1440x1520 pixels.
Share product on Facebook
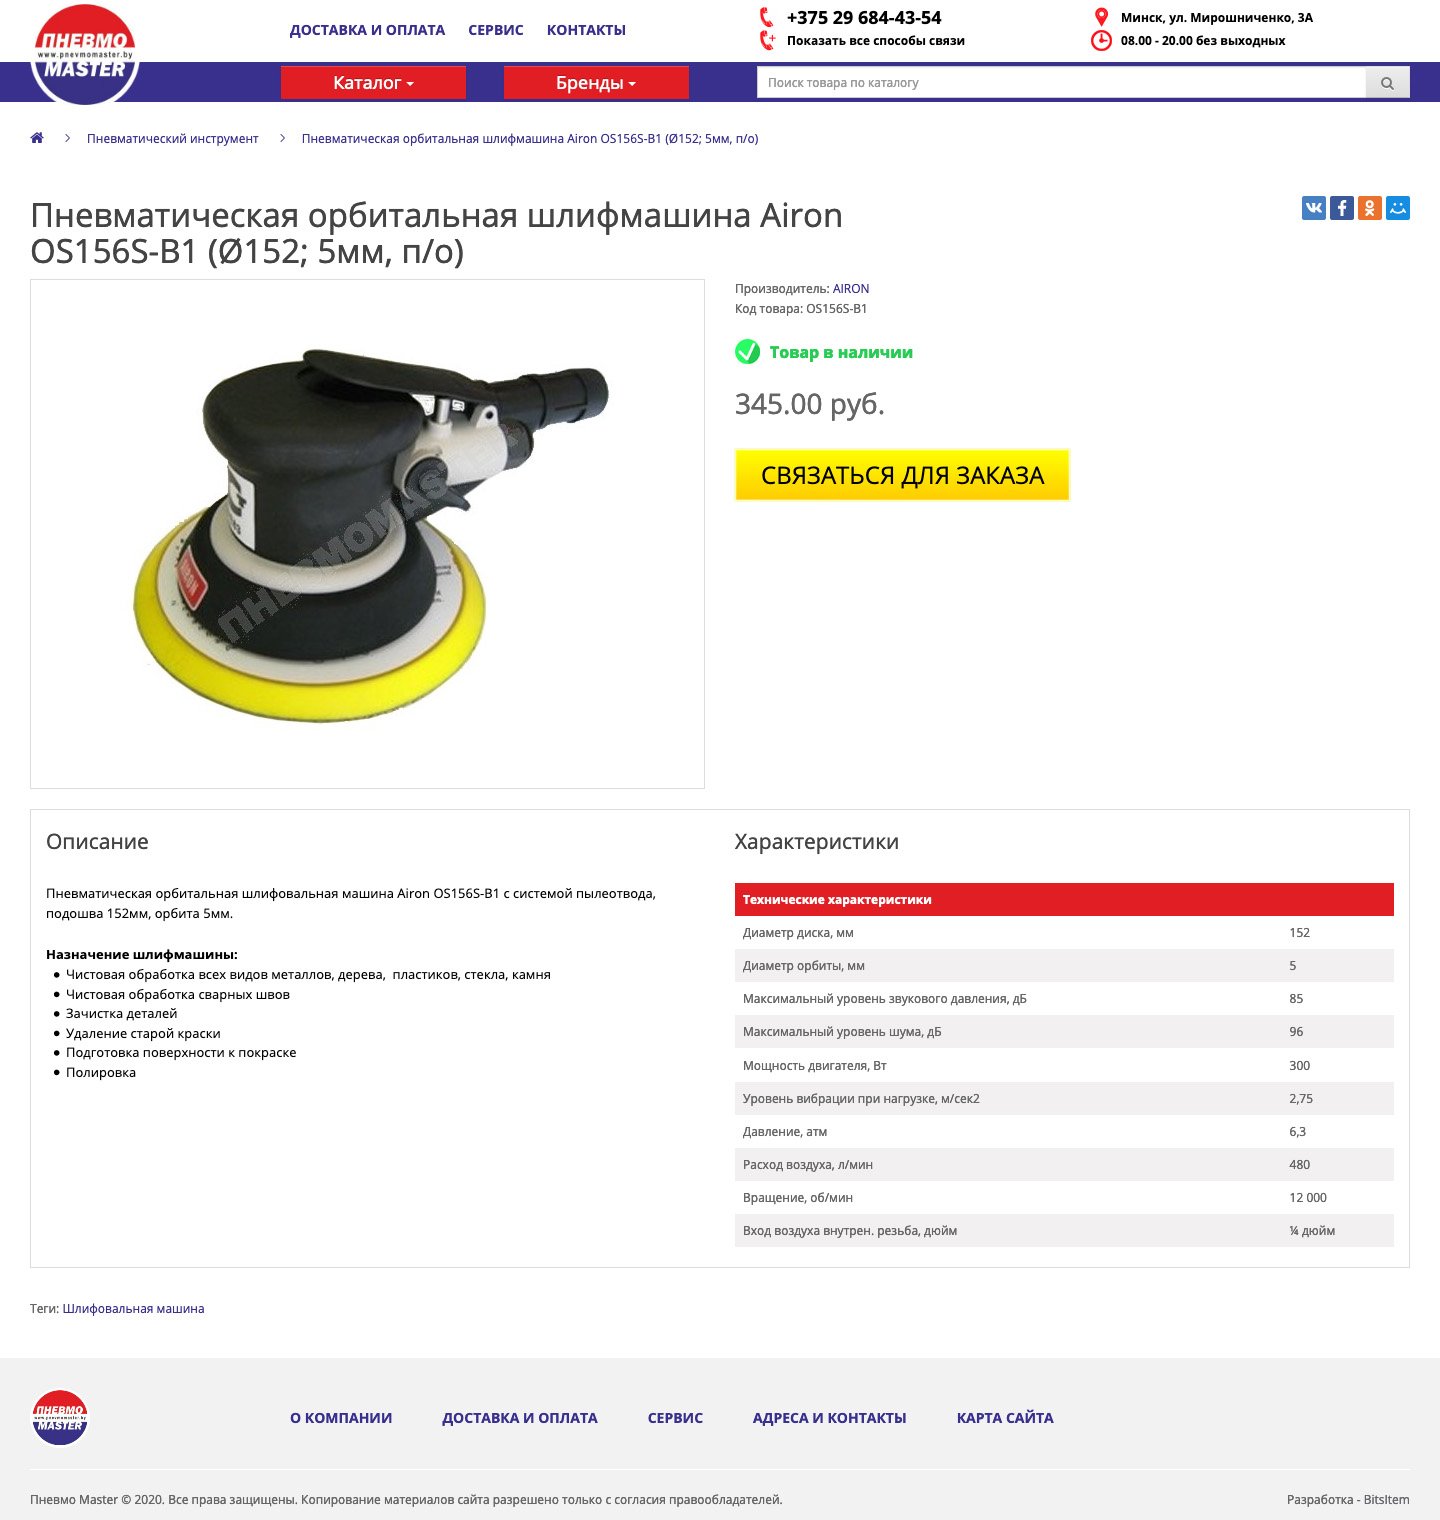(x=1341, y=208)
